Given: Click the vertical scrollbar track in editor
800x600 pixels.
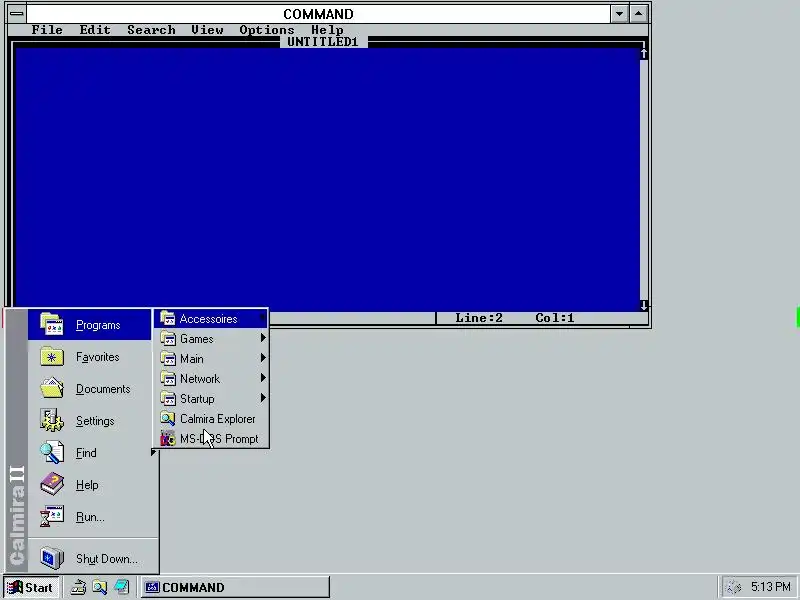Looking at the screenshot, I should 644,180.
